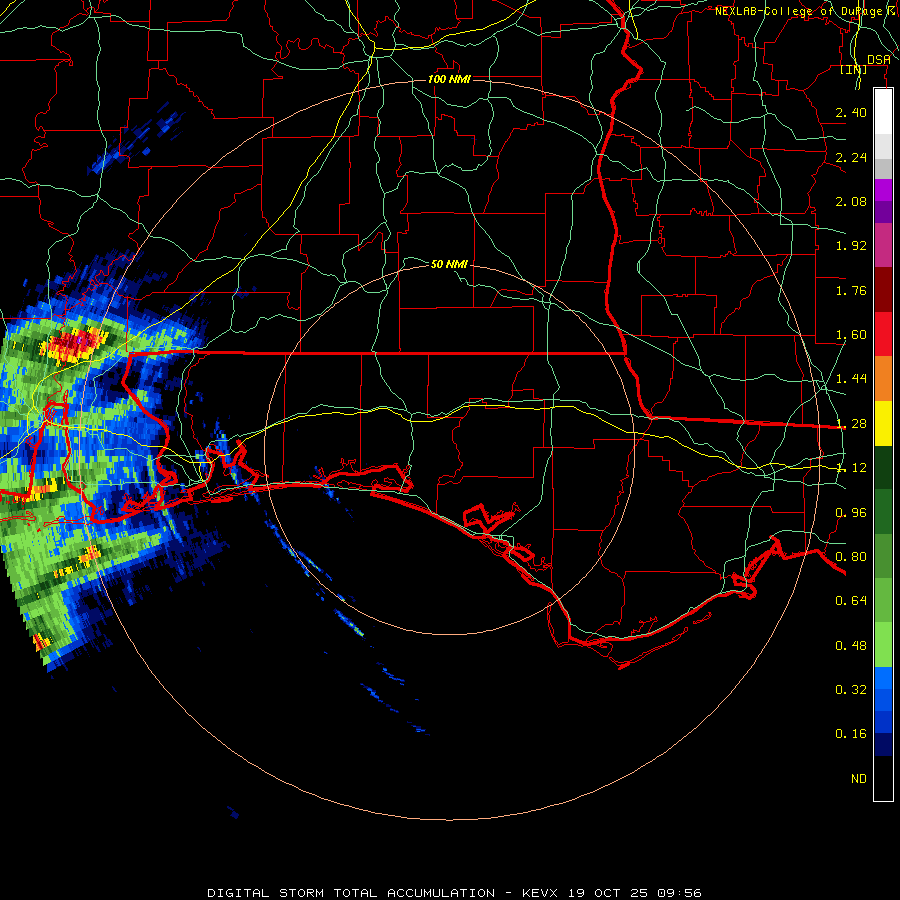Select the 2.08 legend value

851,201
